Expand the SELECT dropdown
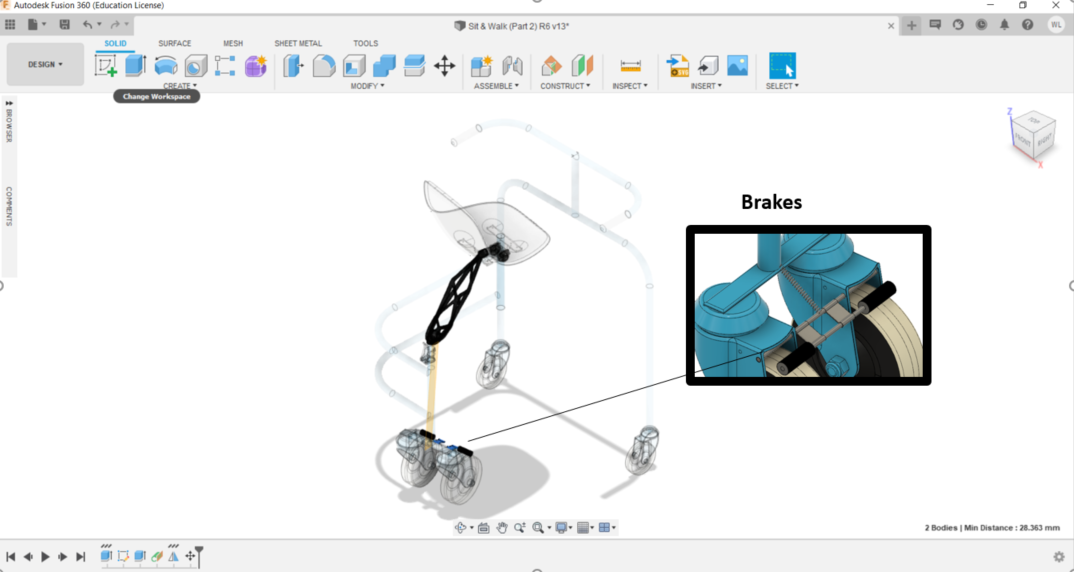 [782, 86]
